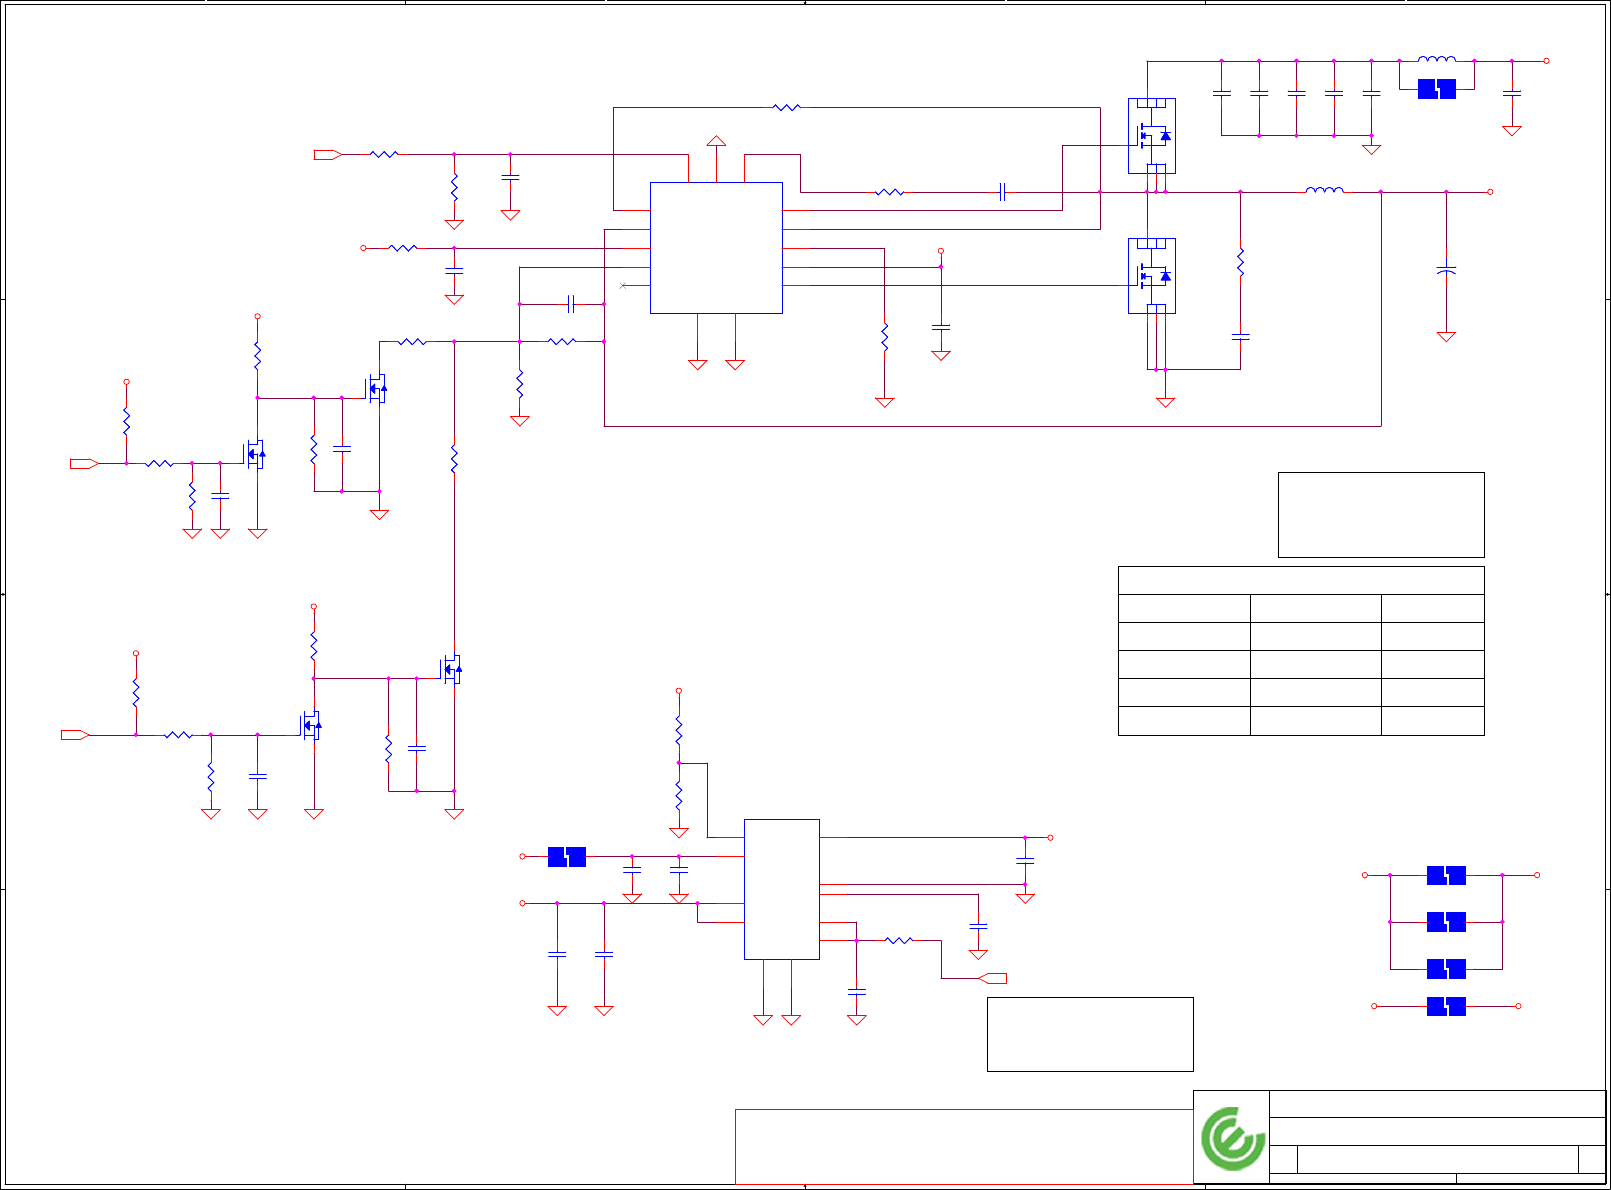Screen dimensions: 1611x1190
Task: Select the large controller IC rectangle
Action: click(716, 248)
